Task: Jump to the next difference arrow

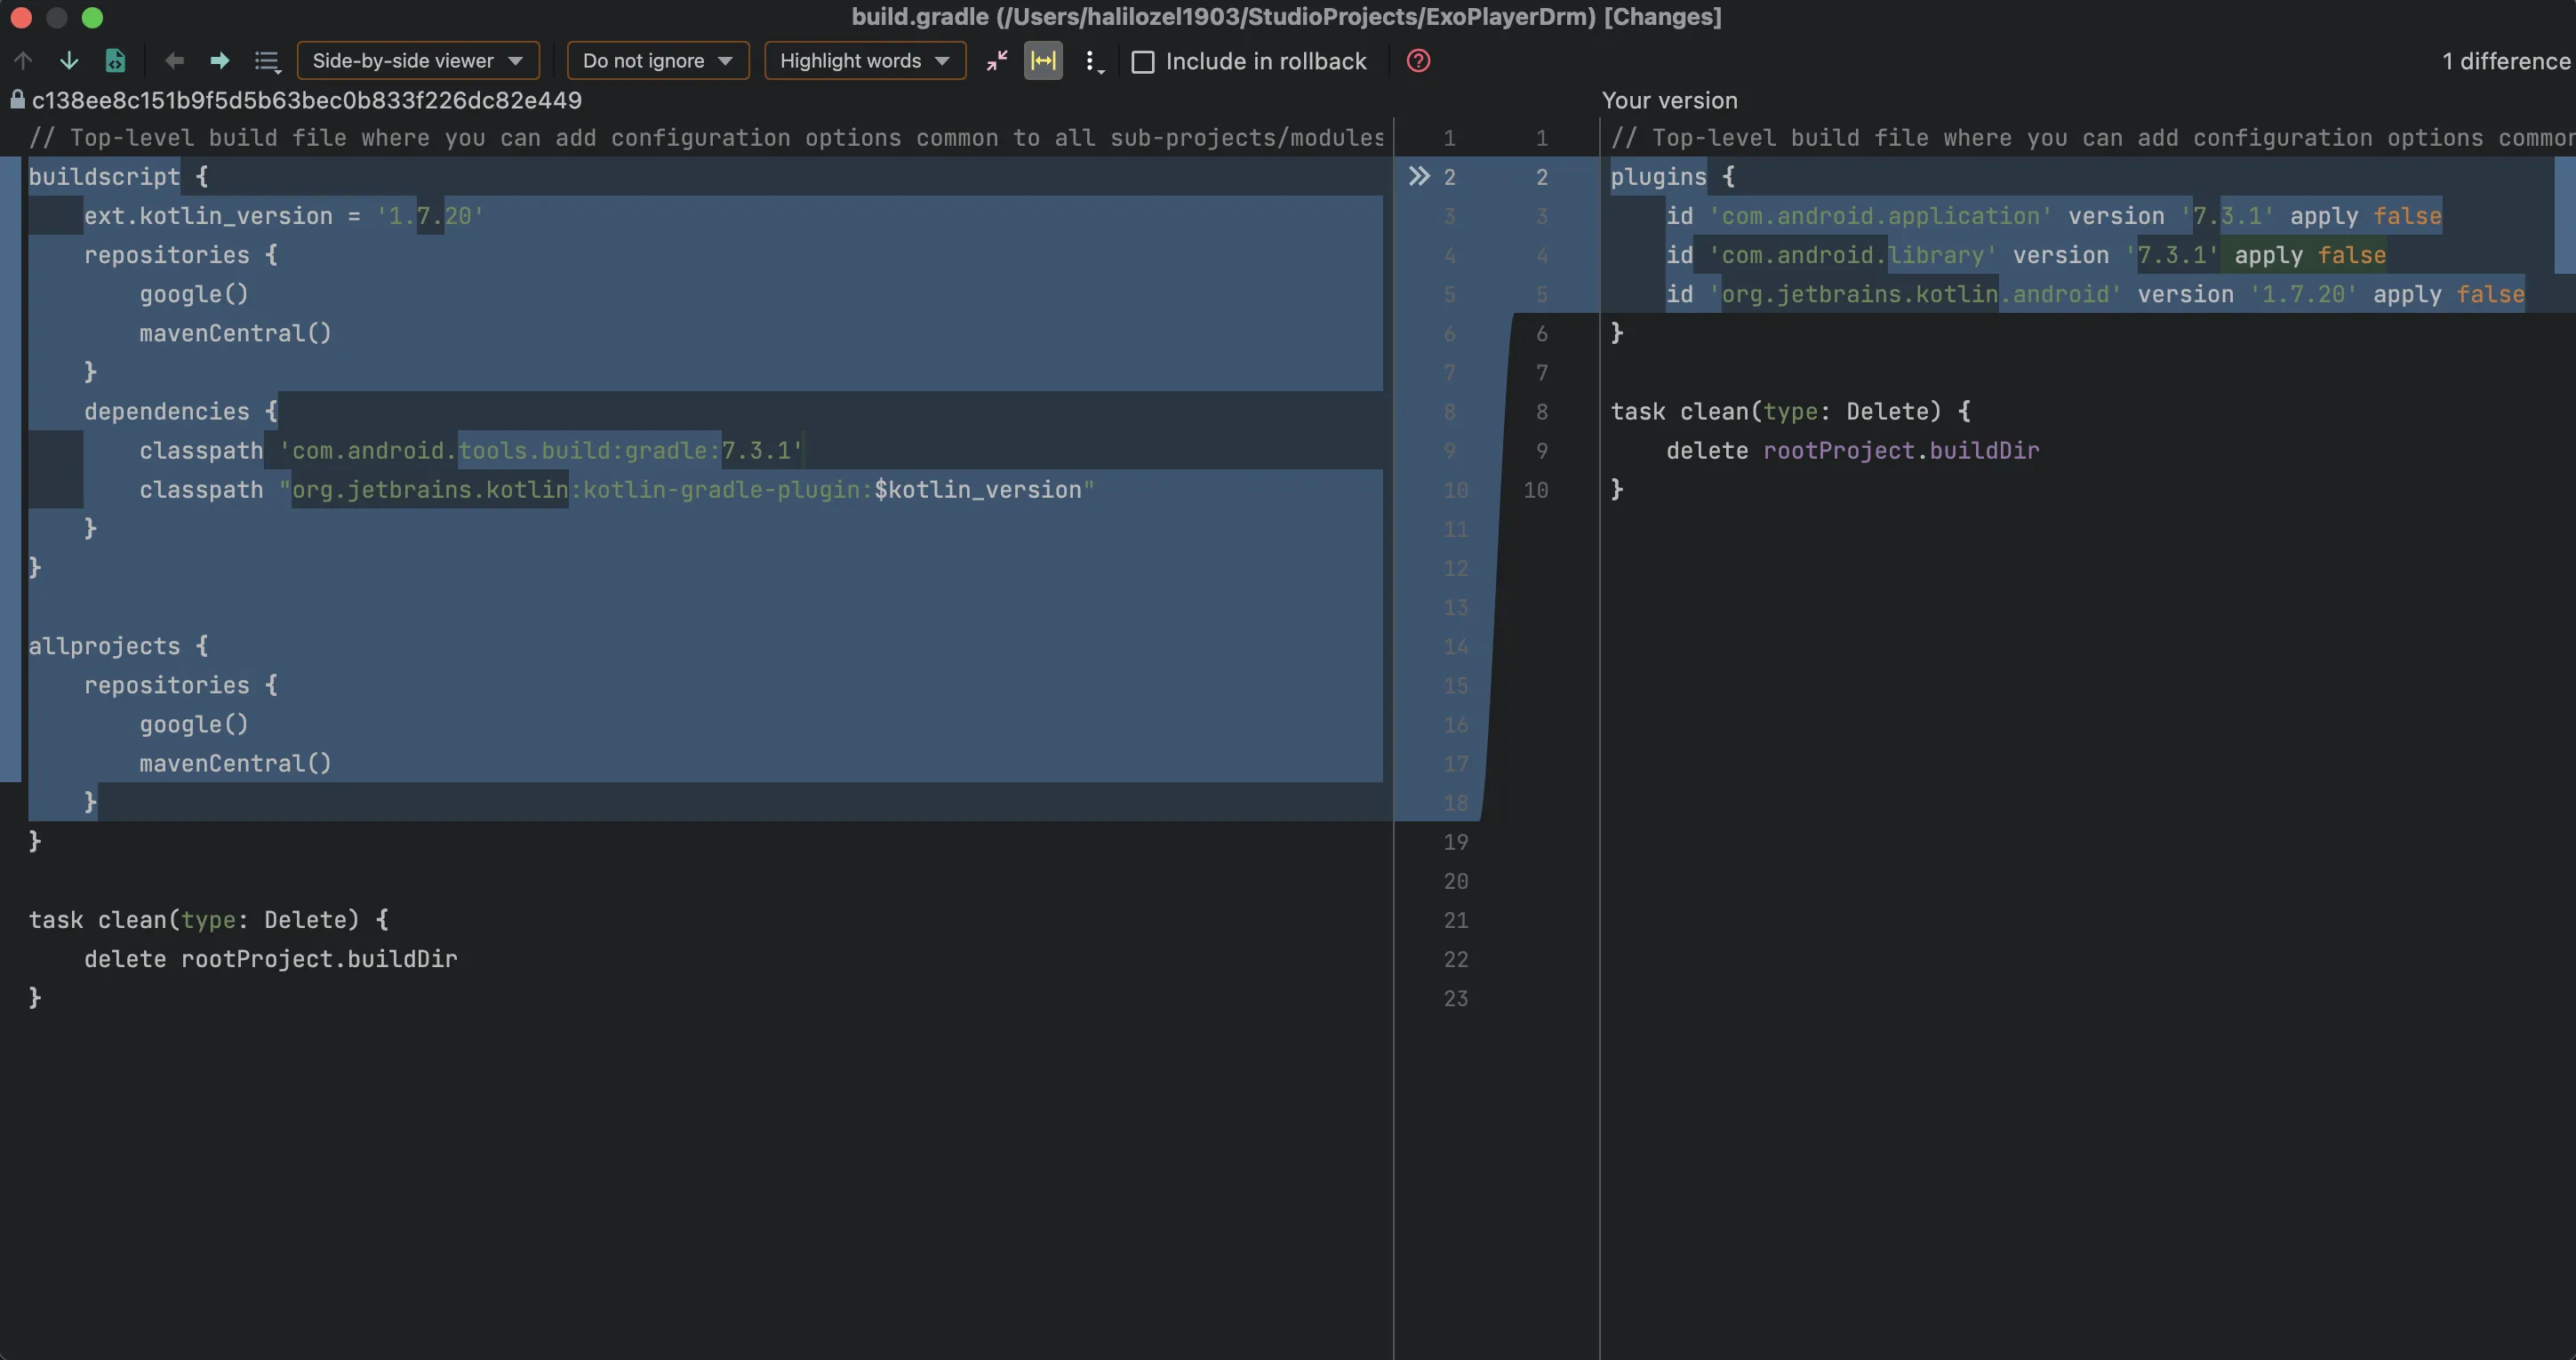Action: point(69,61)
